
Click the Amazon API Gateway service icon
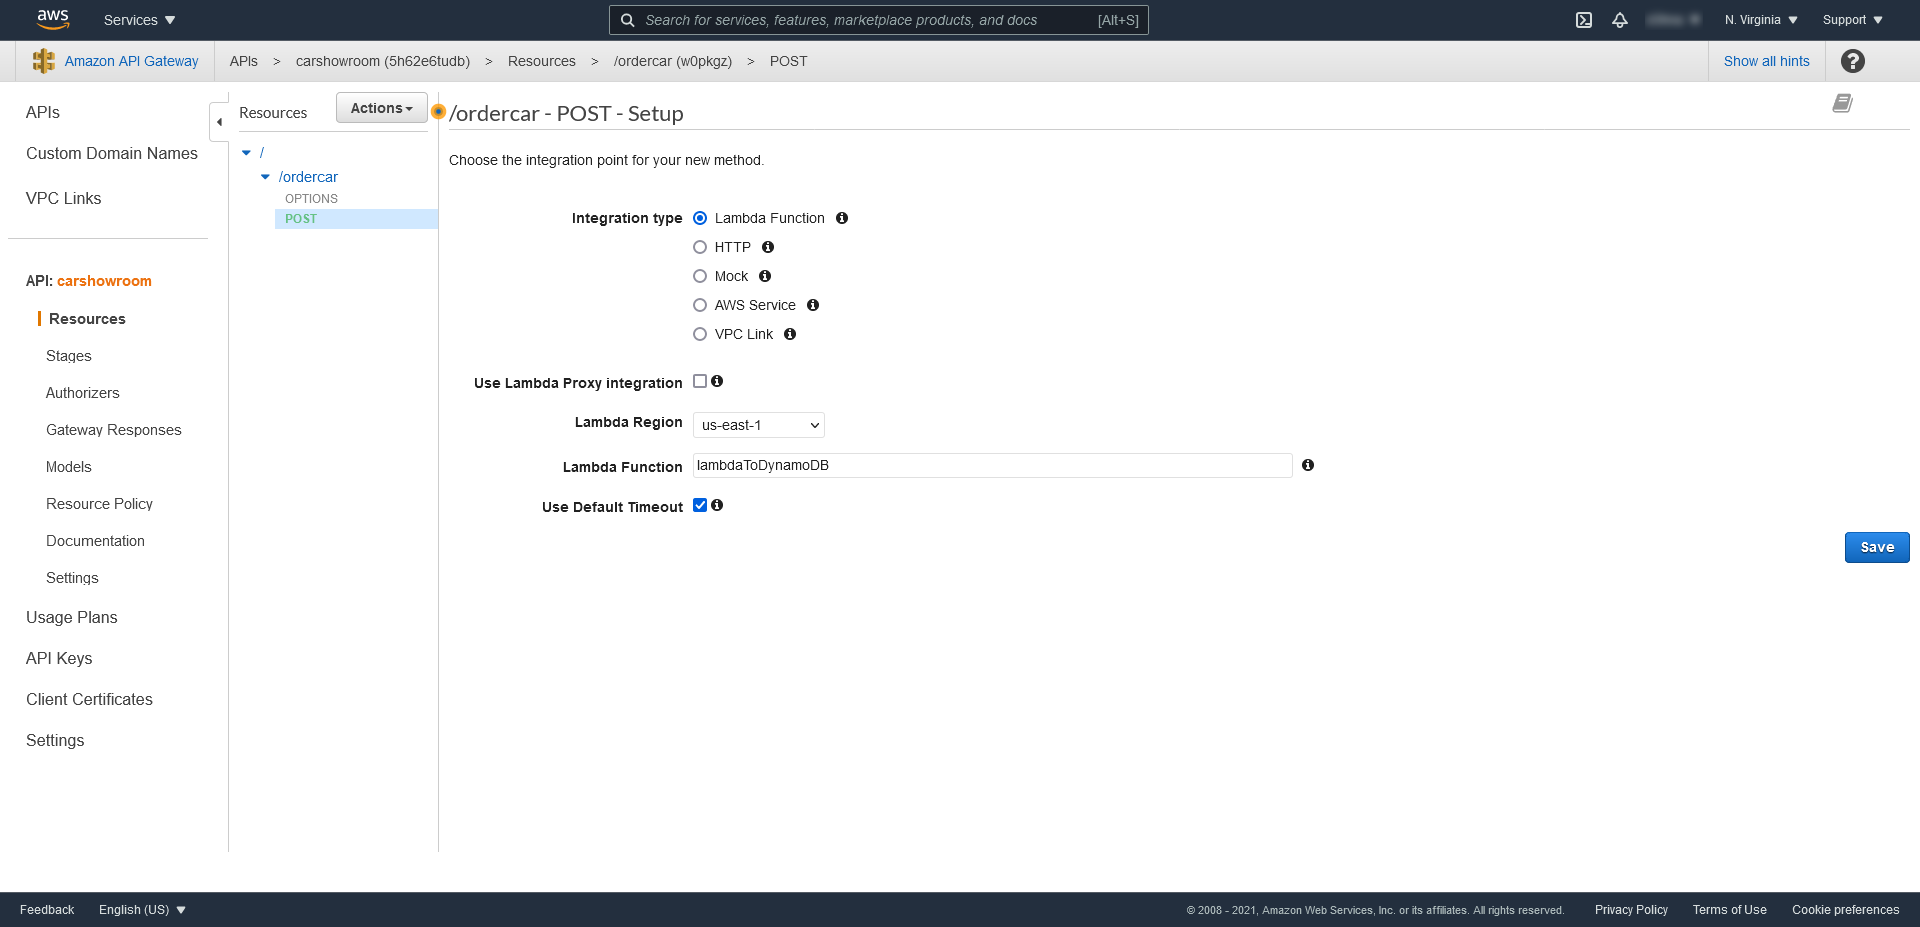point(44,61)
